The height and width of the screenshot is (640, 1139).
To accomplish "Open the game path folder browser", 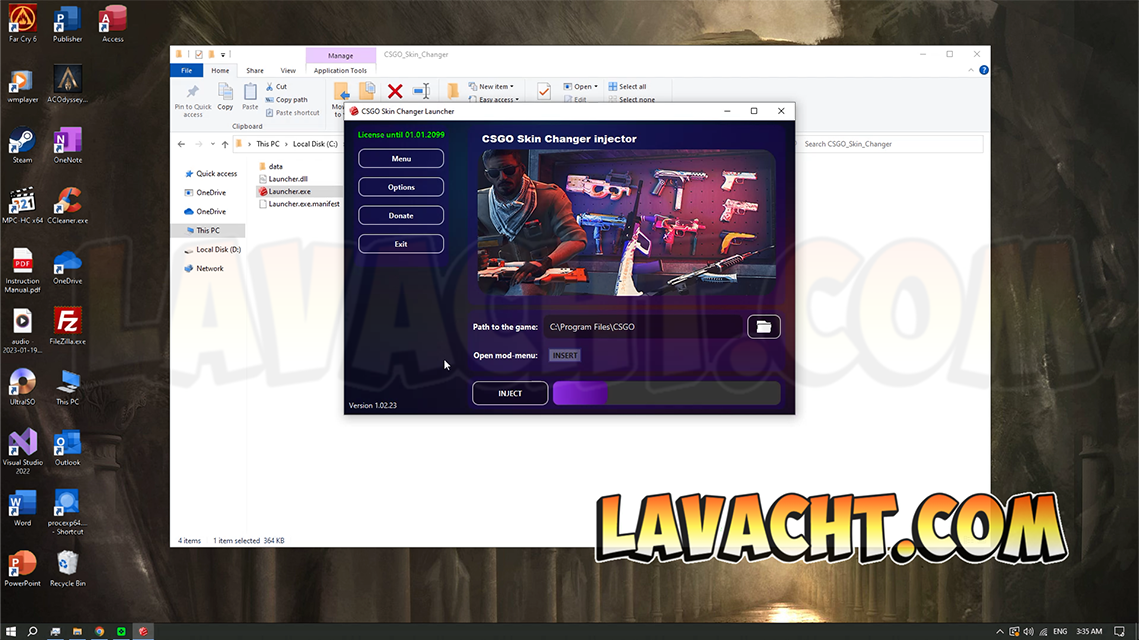I will (763, 327).
